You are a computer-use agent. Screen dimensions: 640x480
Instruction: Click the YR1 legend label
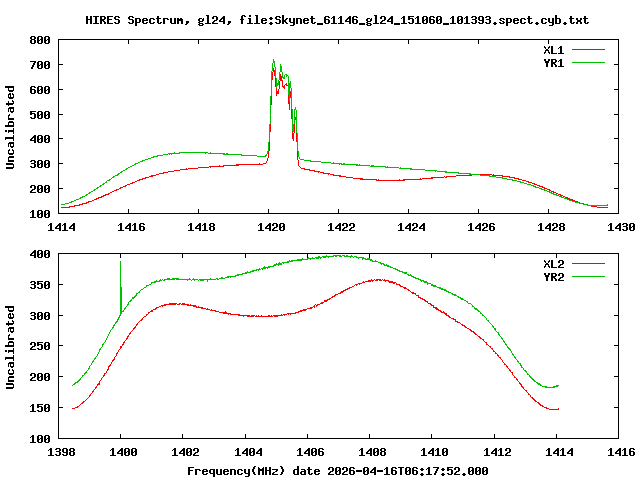coord(553,63)
